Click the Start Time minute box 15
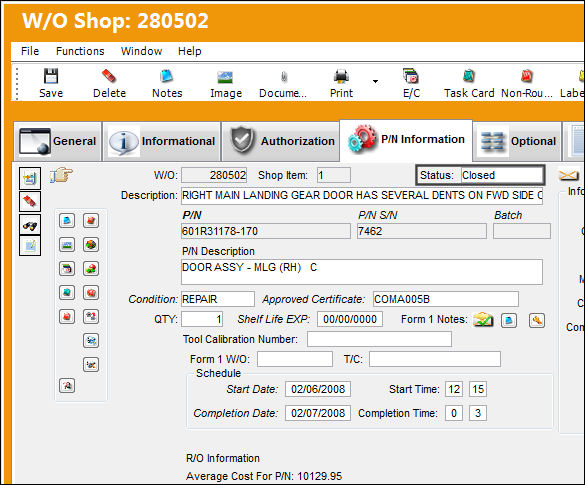 [478, 389]
